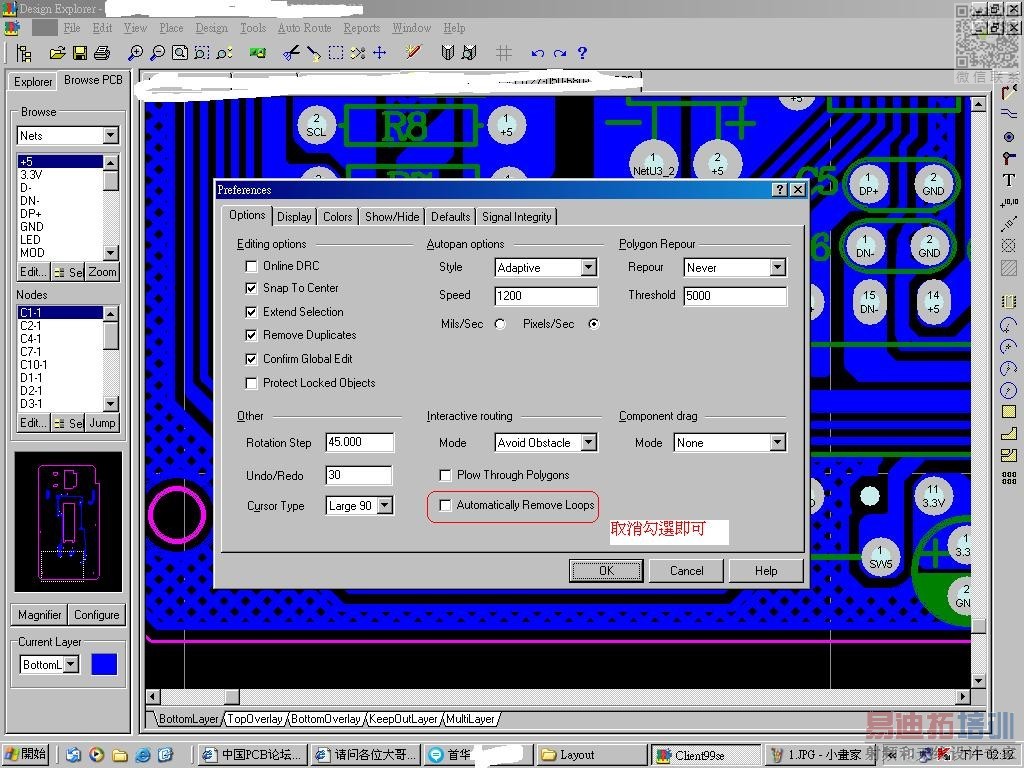Enable Protect Locked Objects checkbox
1024x768 pixels.
click(251, 383)
